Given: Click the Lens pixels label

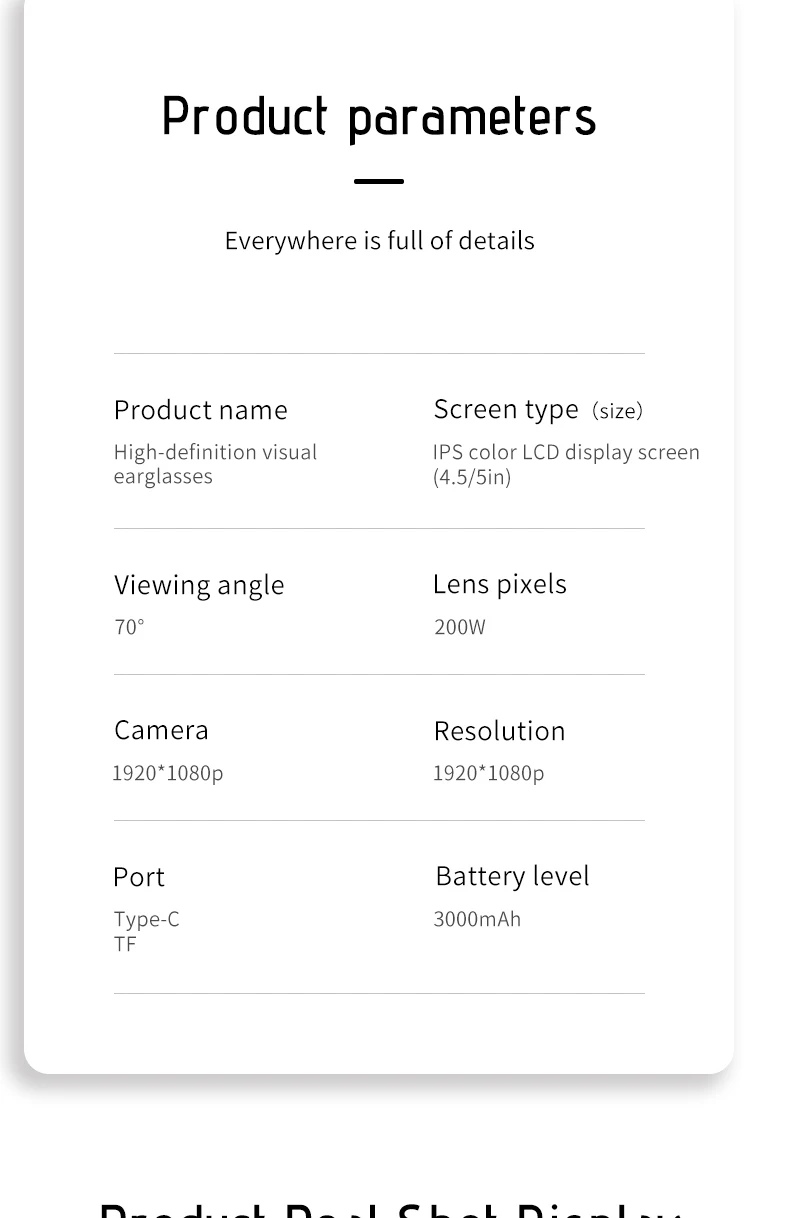Looking at the screenshot, I should point(500,584).
